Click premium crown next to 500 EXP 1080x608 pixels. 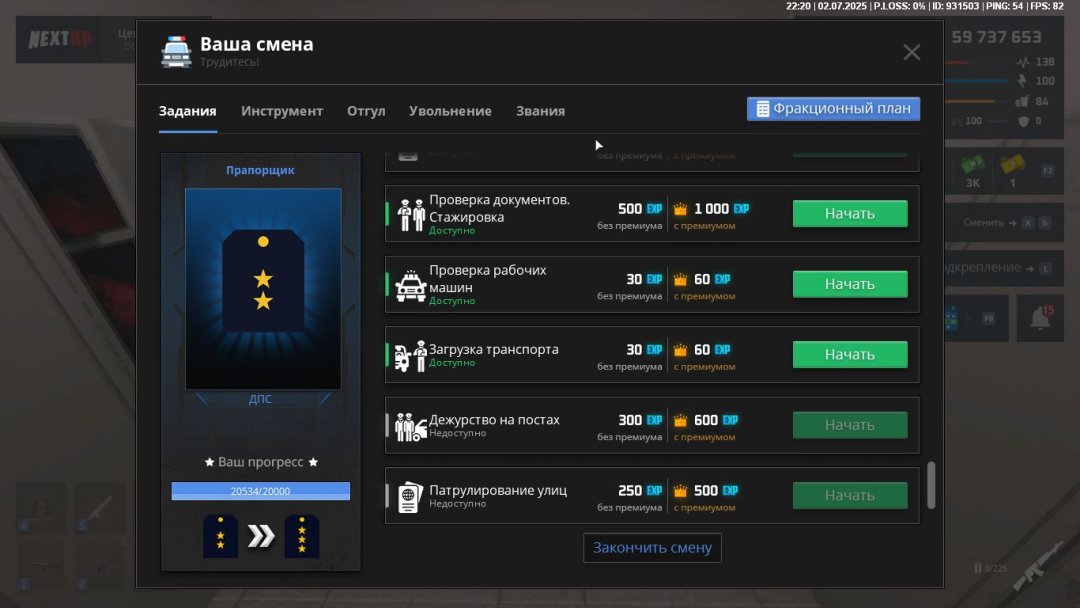click(681, 490)
